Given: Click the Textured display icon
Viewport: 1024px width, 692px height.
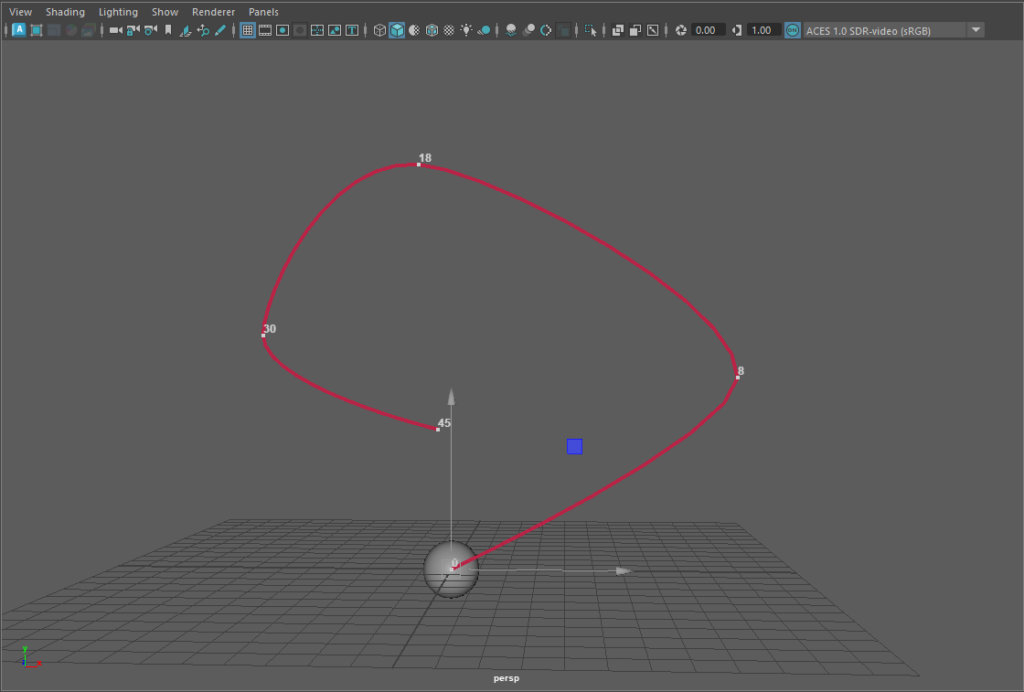Looking at the screenshot, I should pos(449,30).
